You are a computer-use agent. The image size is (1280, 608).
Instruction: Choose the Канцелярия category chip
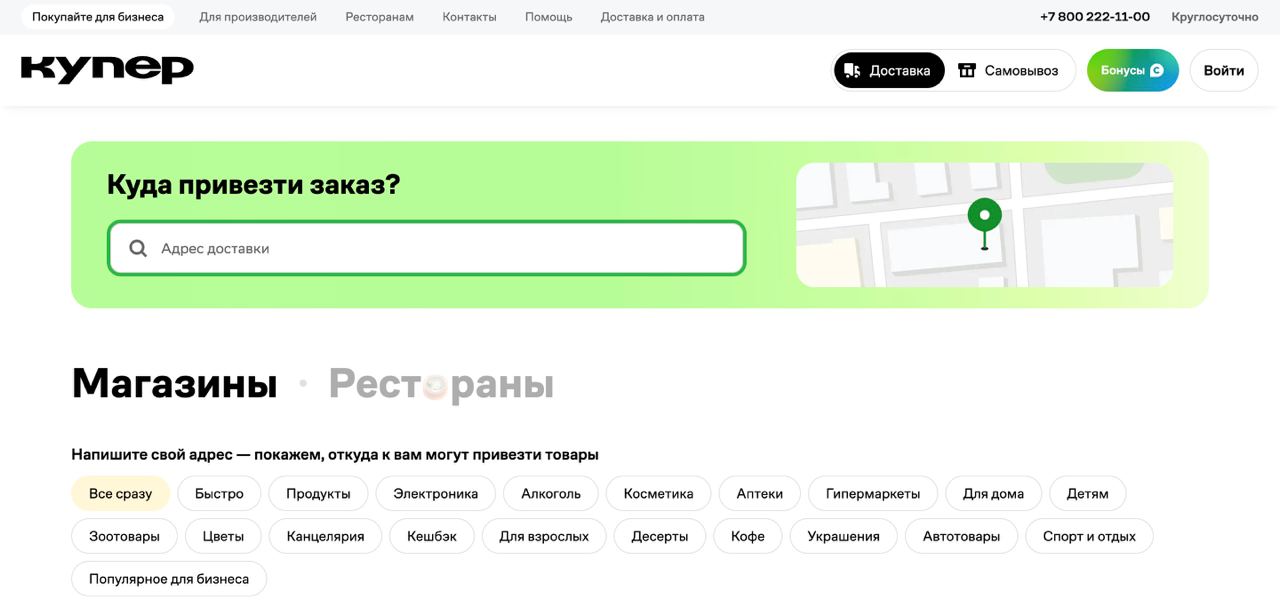pos(326,537)
